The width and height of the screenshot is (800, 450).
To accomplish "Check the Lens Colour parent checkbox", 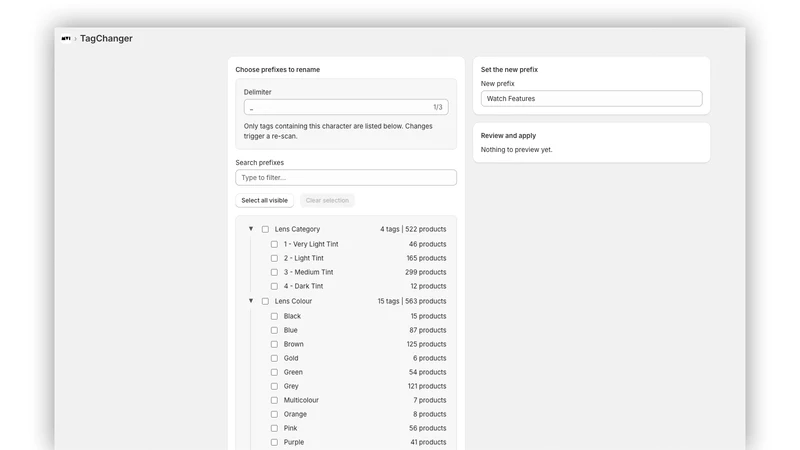I will point(265,301).
